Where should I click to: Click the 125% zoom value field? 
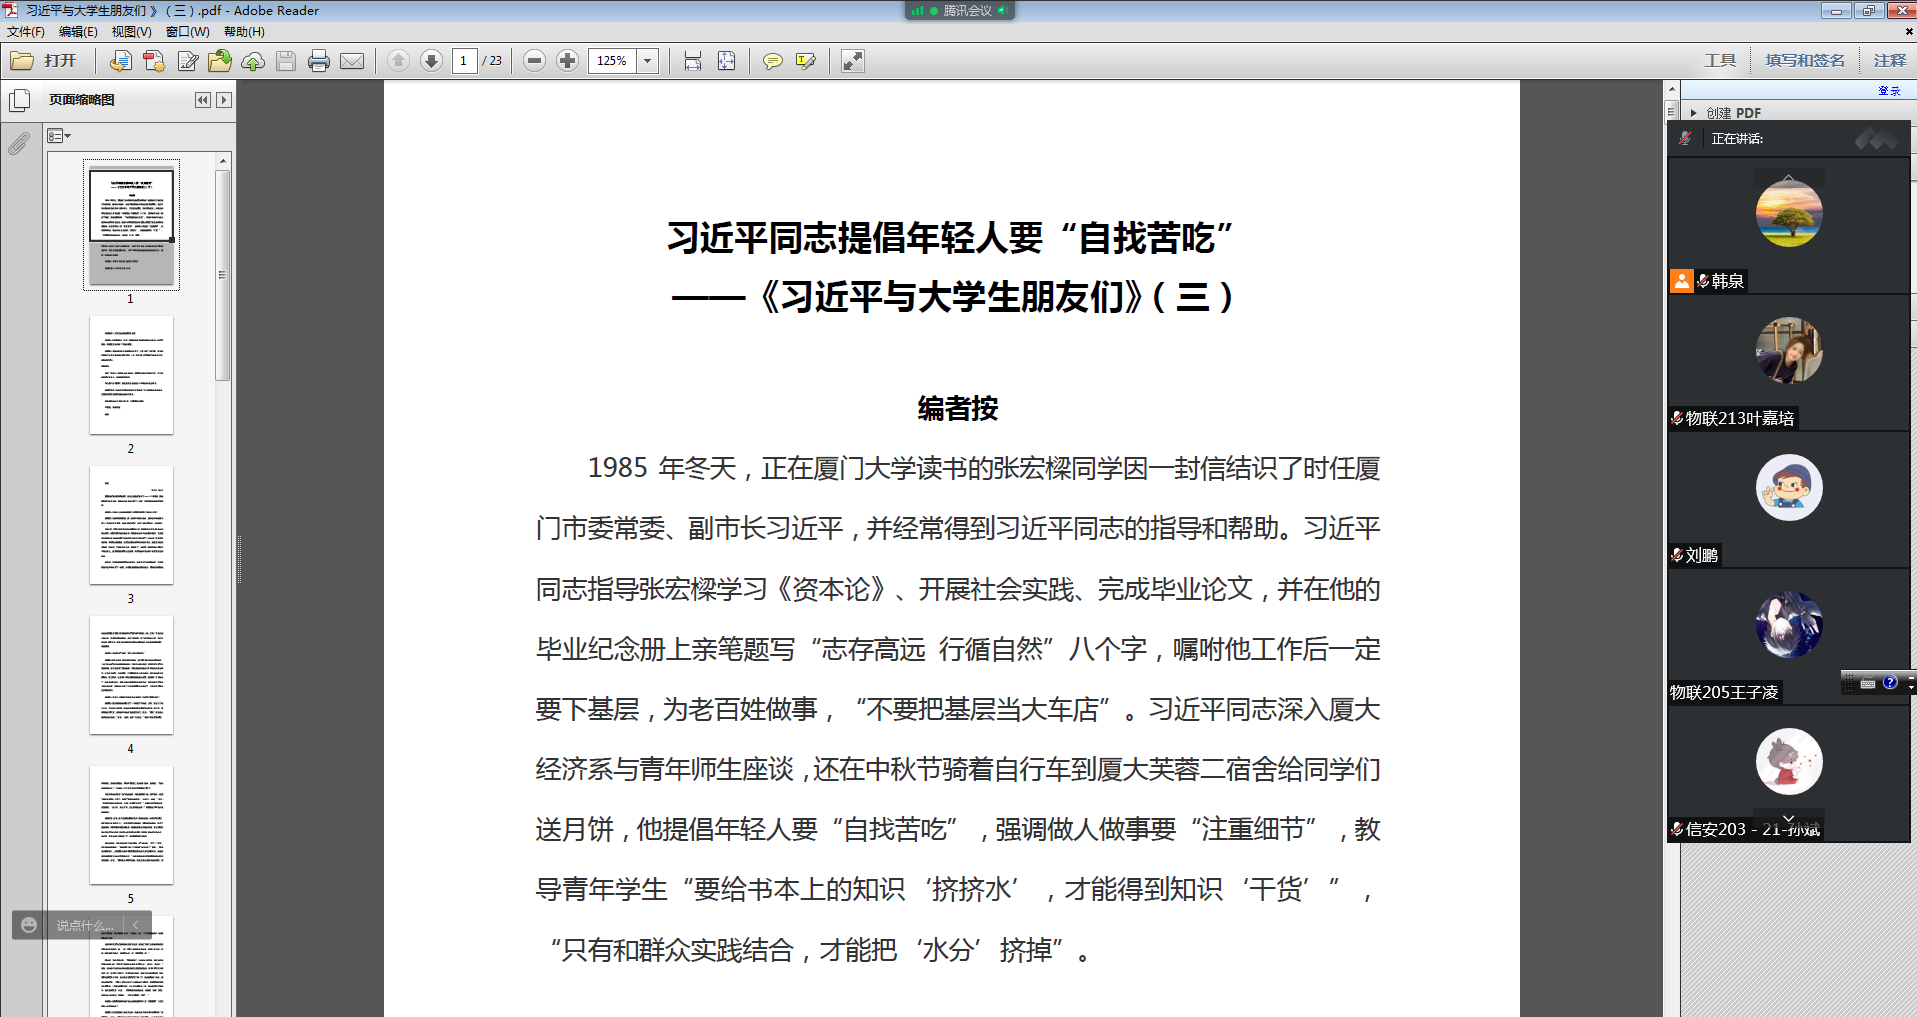pyautogui.click(x=612, y=61)
